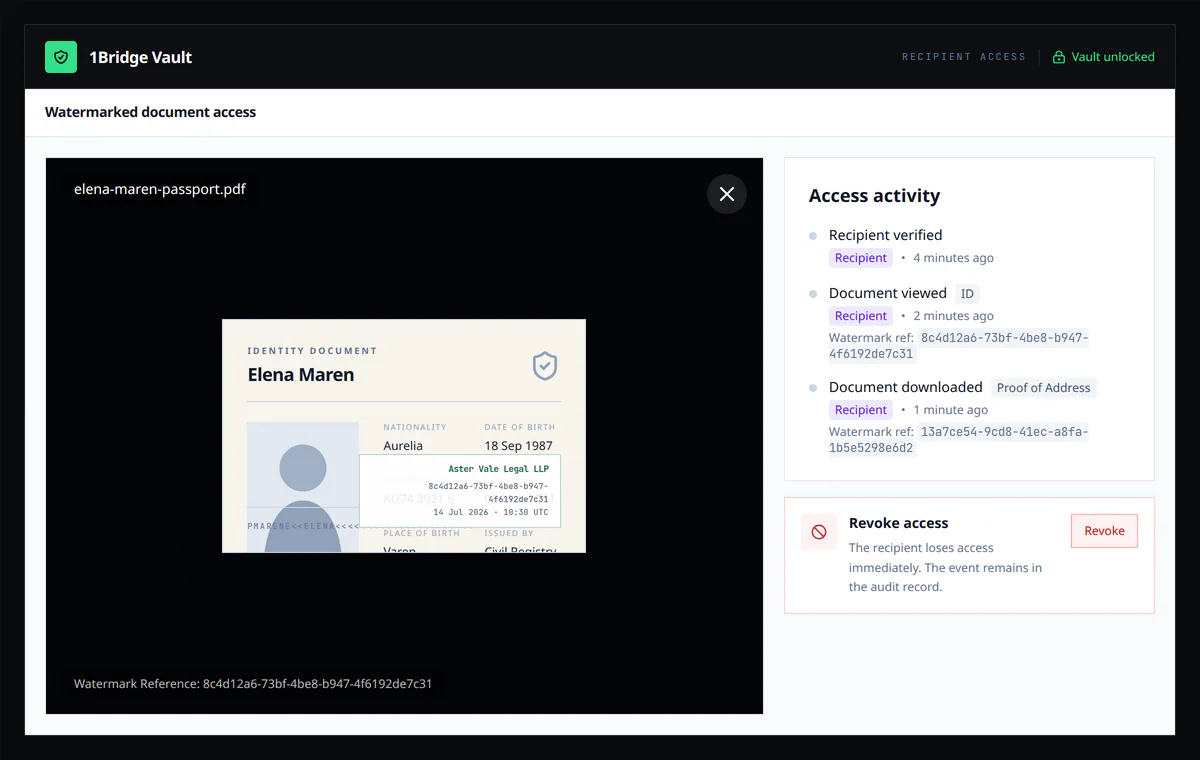Click watermark ref 8c4d12a6 in activity list

(958, 346)
